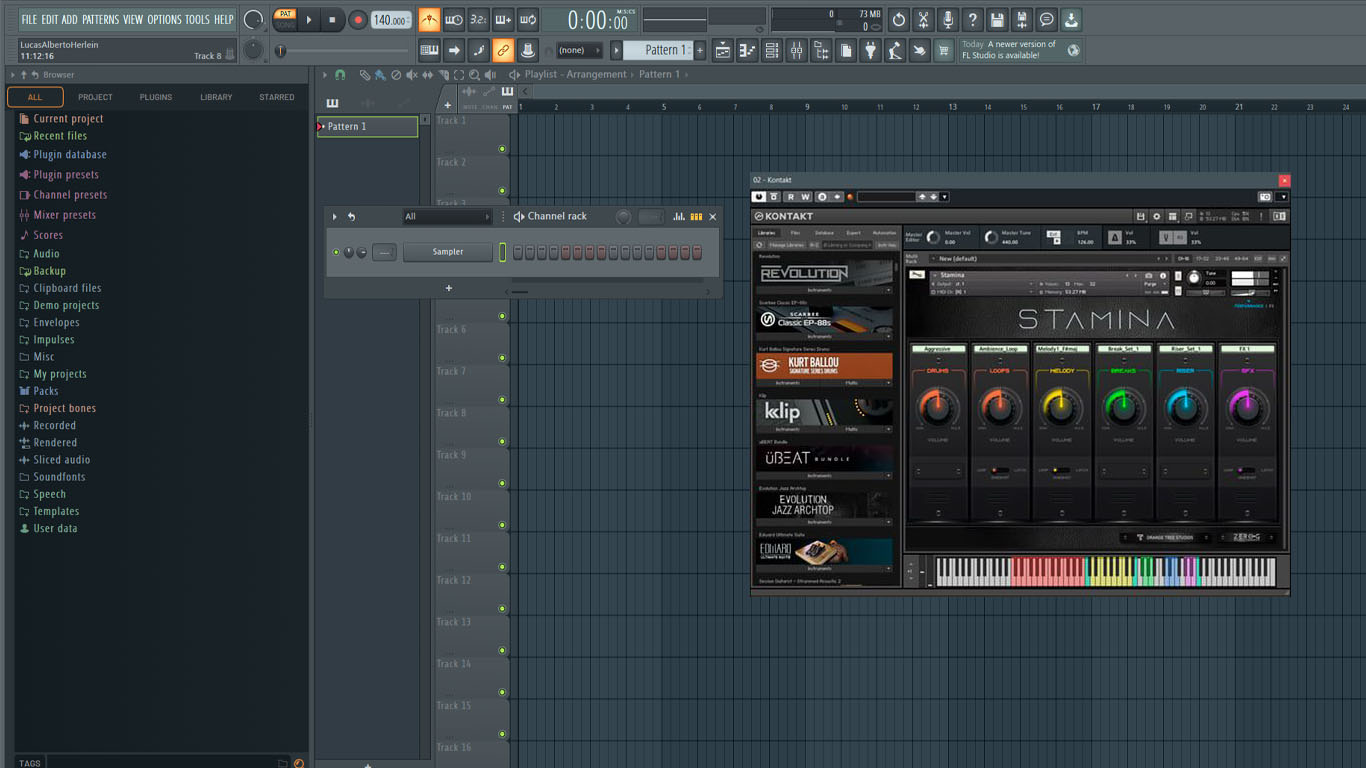Click the playlist magnet snap icon
The image size is (1366, 768).
click(339, 75)
